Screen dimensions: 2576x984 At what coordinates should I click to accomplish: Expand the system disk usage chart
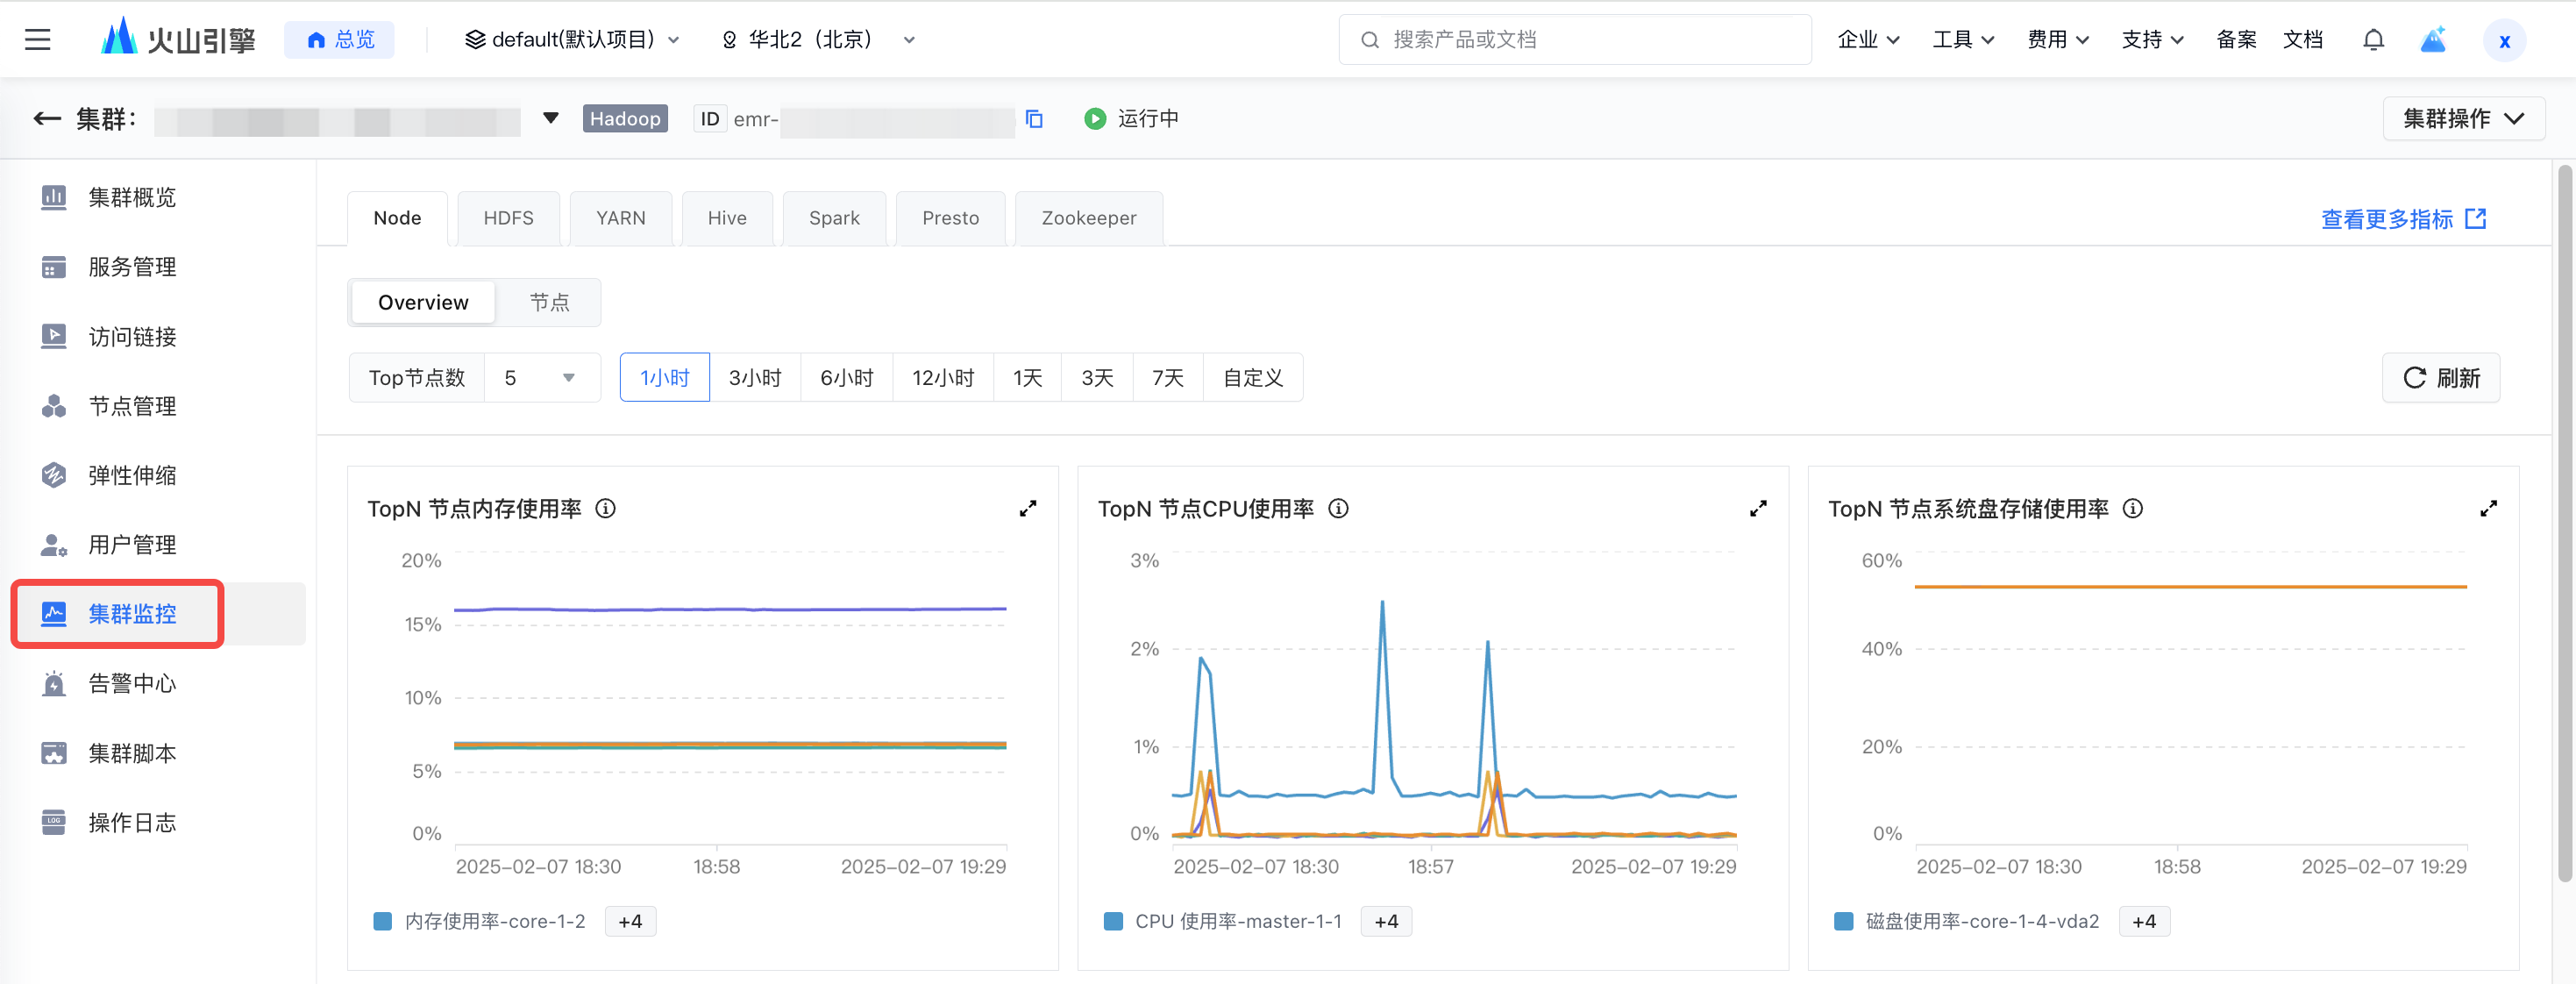(x=2489, y=509)
